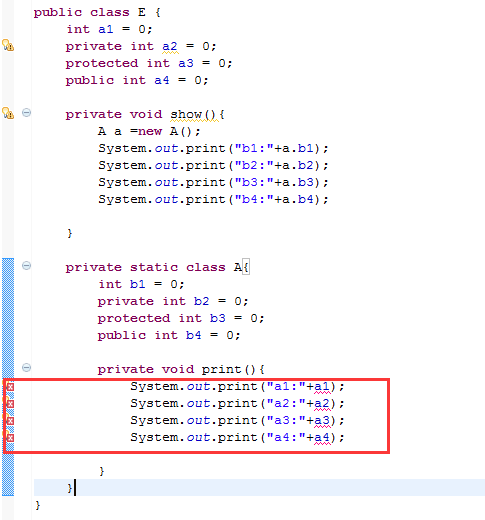Click closing brace of class A at cursor line
The height and width of the screenshot is (520, 485).
coord(69,488)
